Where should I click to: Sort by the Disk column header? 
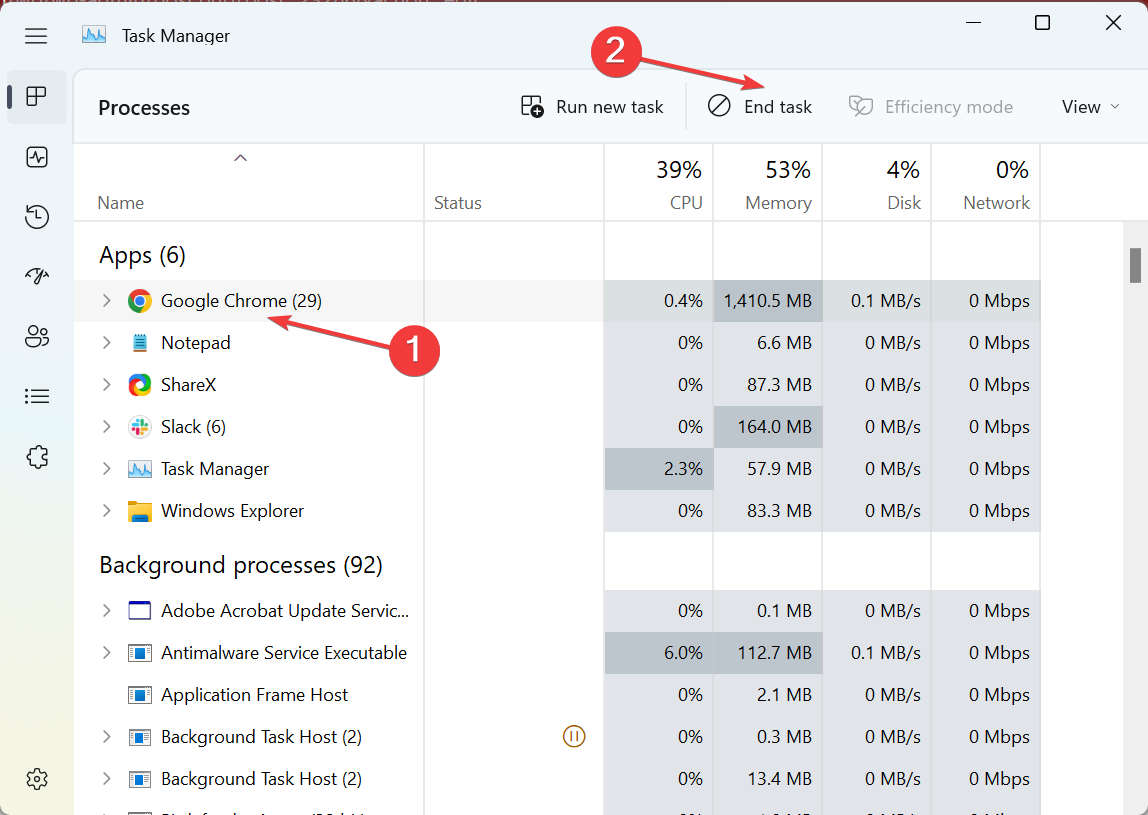point(876,183)
